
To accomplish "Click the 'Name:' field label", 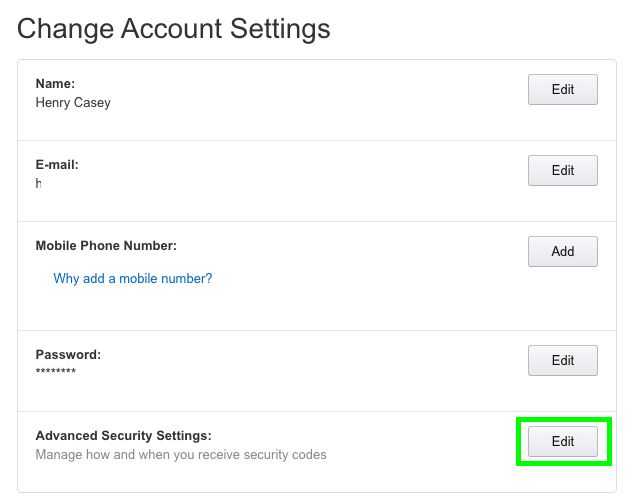I will point(56,84).
